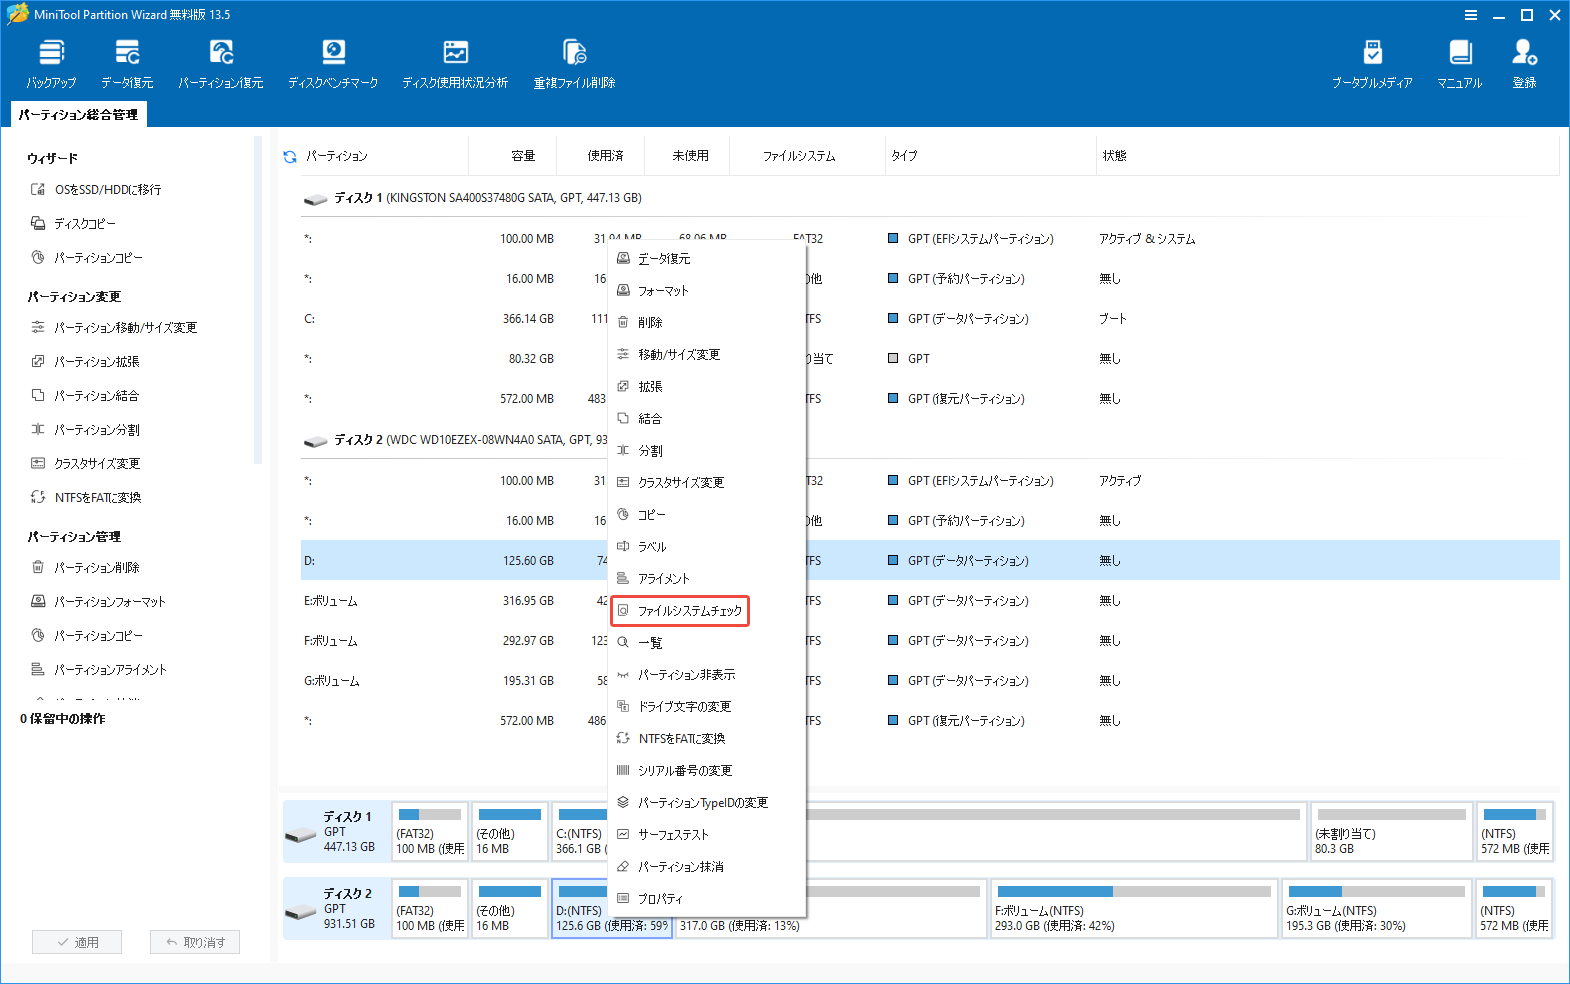Switch to パーティション総合管理 tab
Viewport: 1570px width, 984px height.
click(x=78, y=114)
